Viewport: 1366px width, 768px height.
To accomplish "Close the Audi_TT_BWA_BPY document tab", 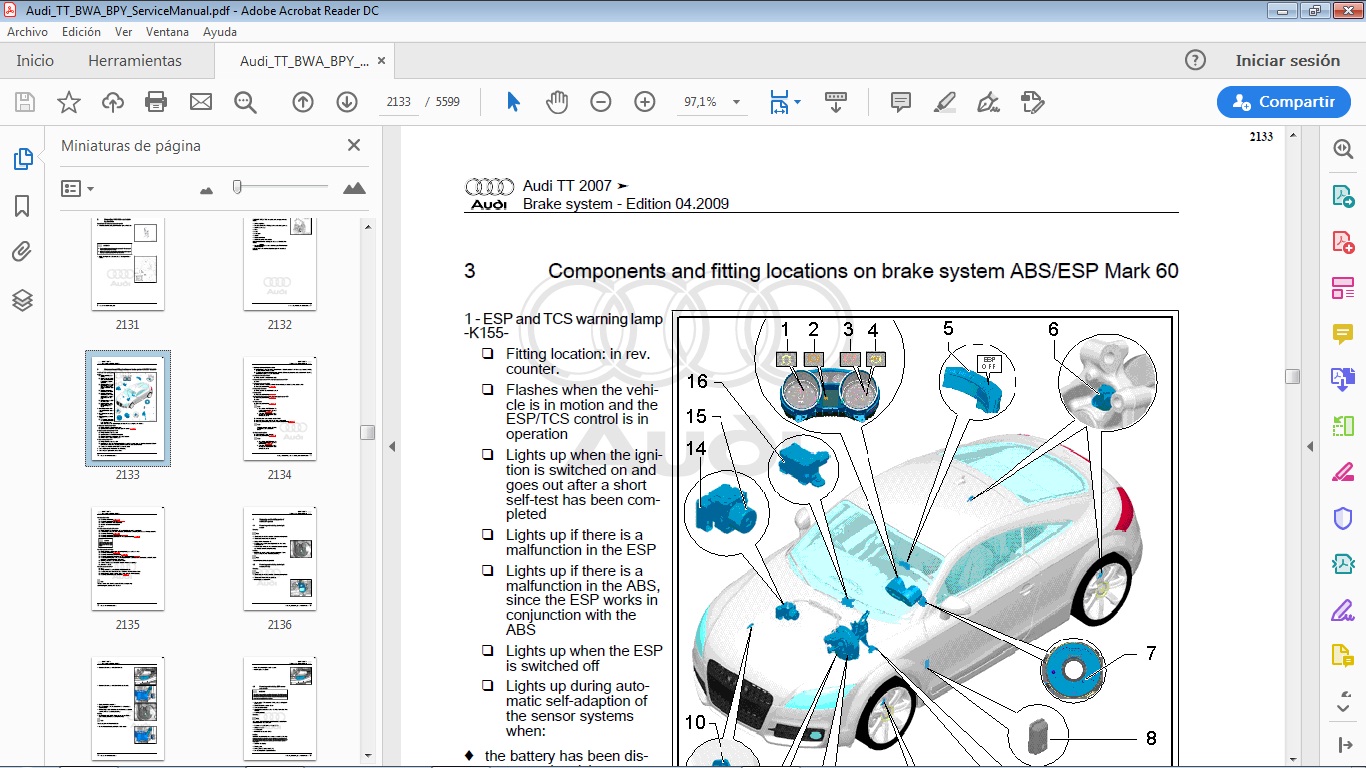I will tap(380, 60).
